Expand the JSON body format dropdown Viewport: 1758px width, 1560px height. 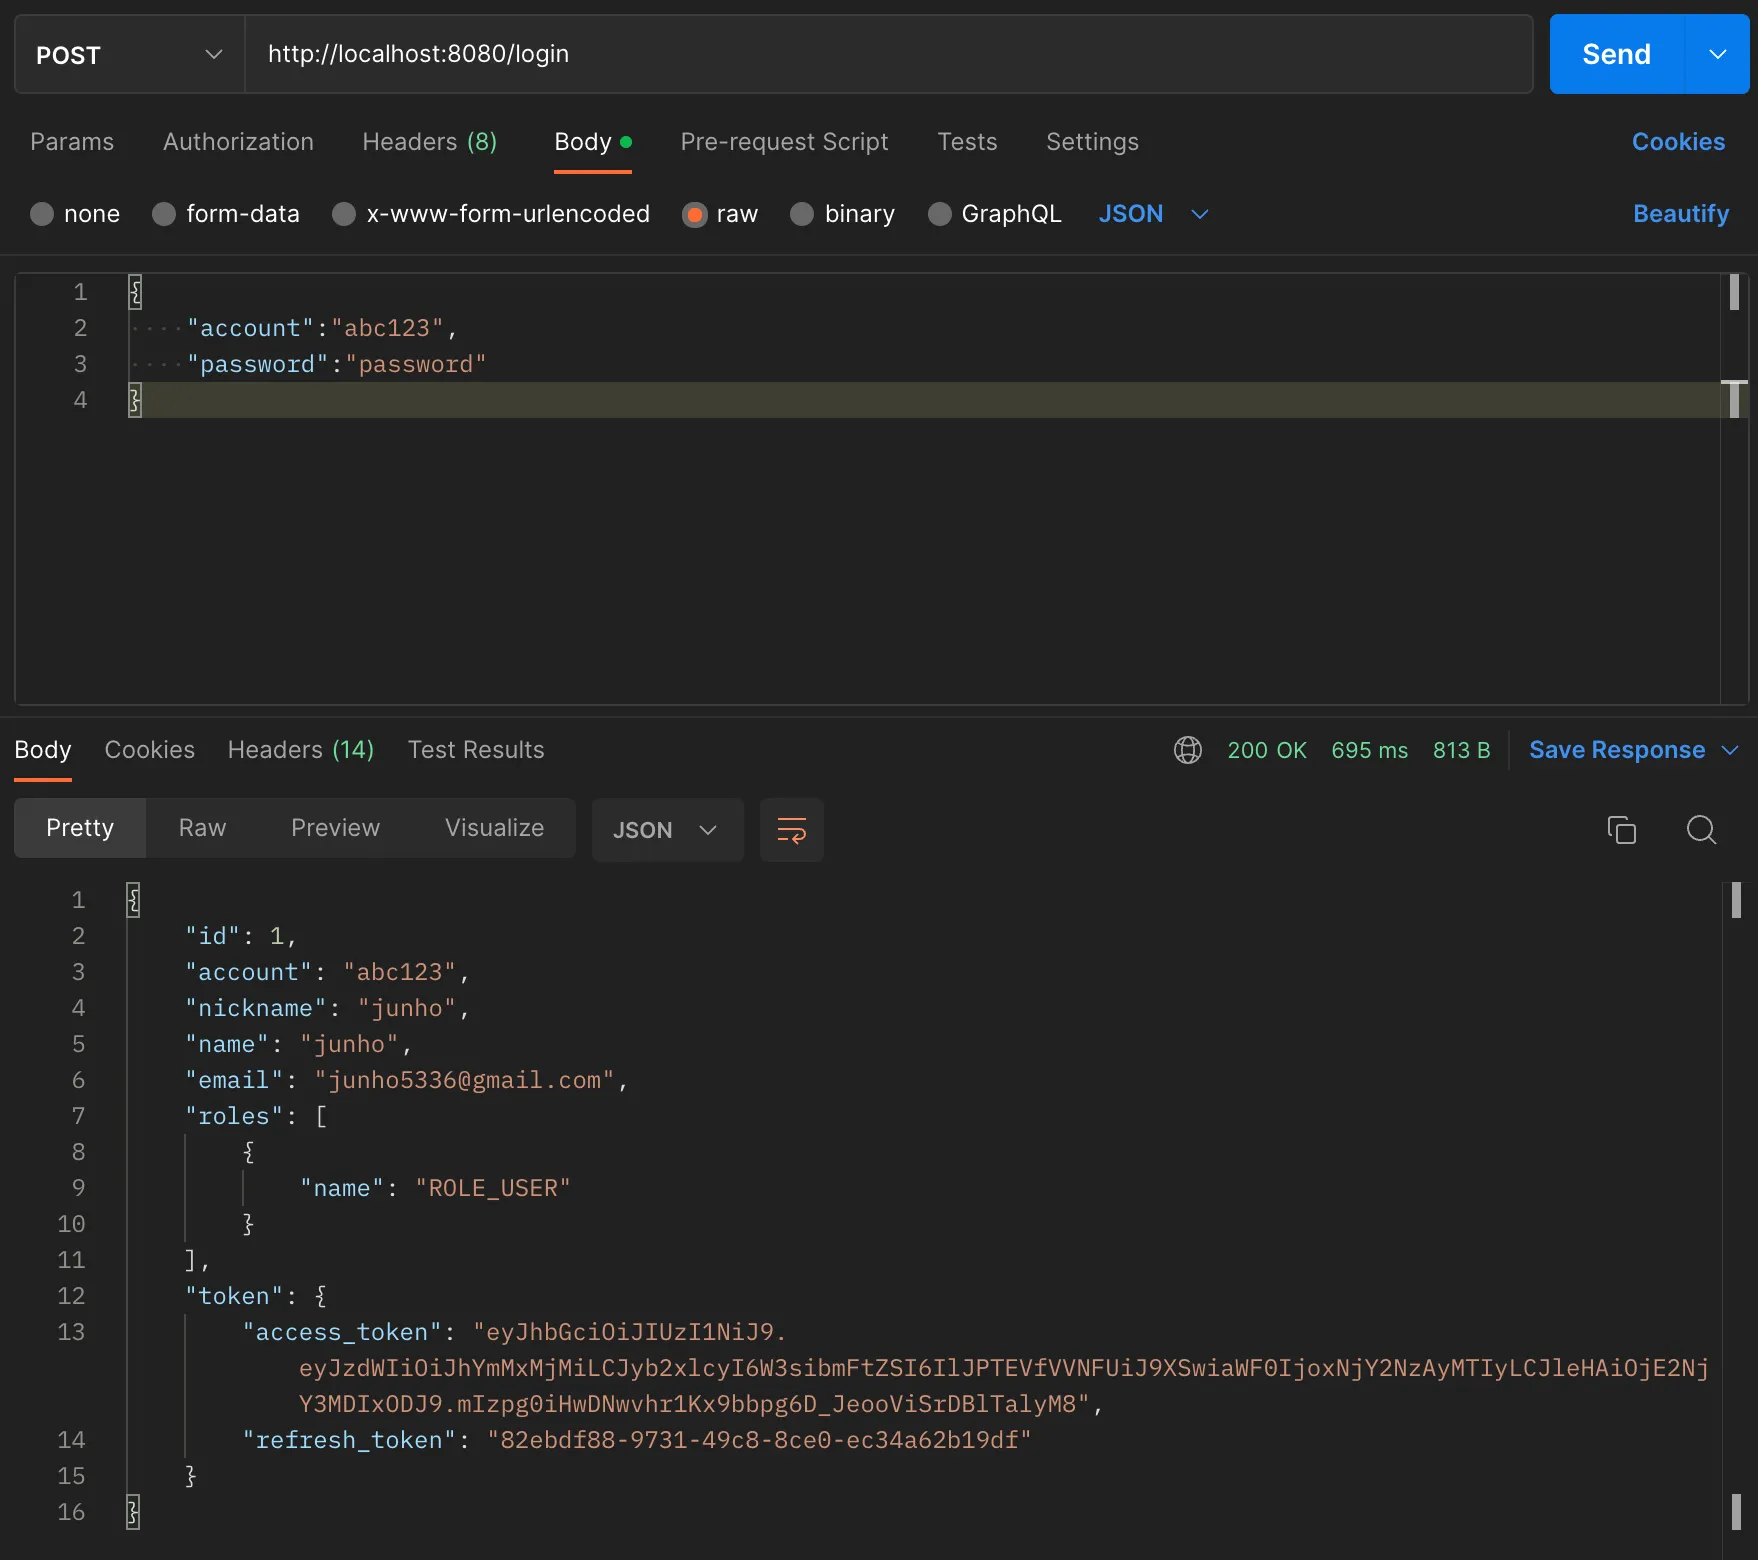coord(1154,214)
